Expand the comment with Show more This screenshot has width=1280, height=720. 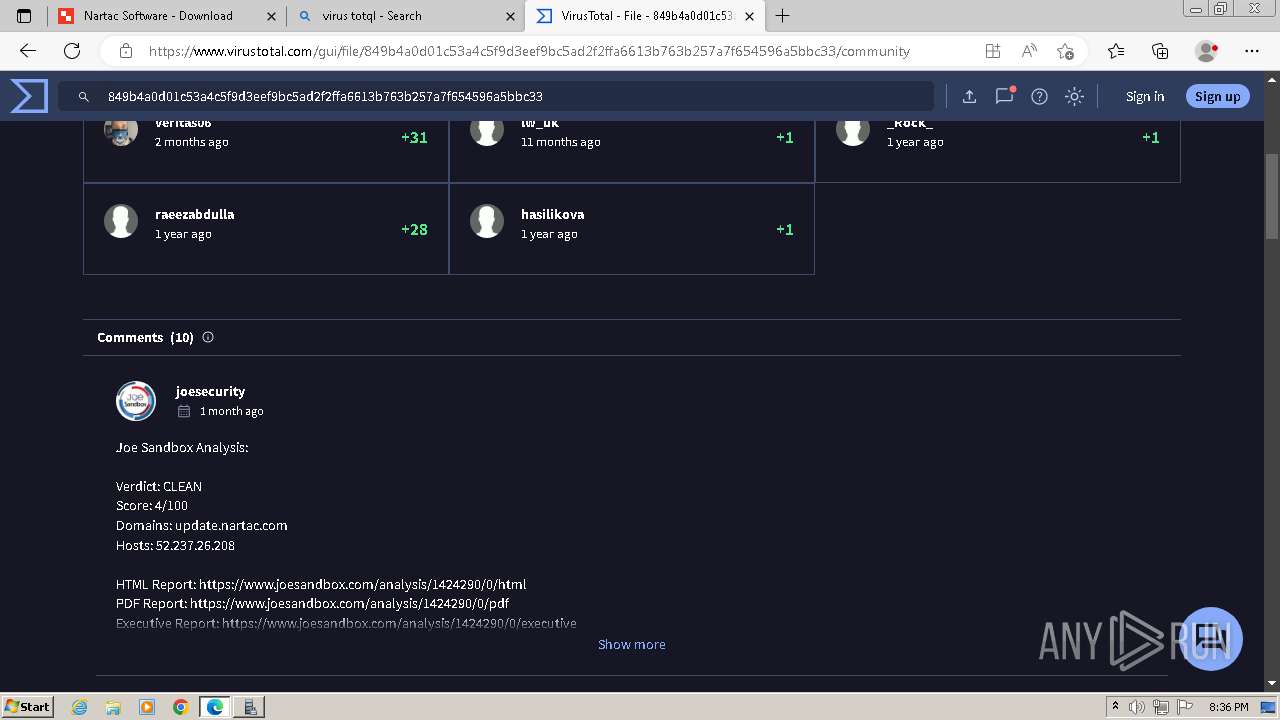[x=631, y=644]
